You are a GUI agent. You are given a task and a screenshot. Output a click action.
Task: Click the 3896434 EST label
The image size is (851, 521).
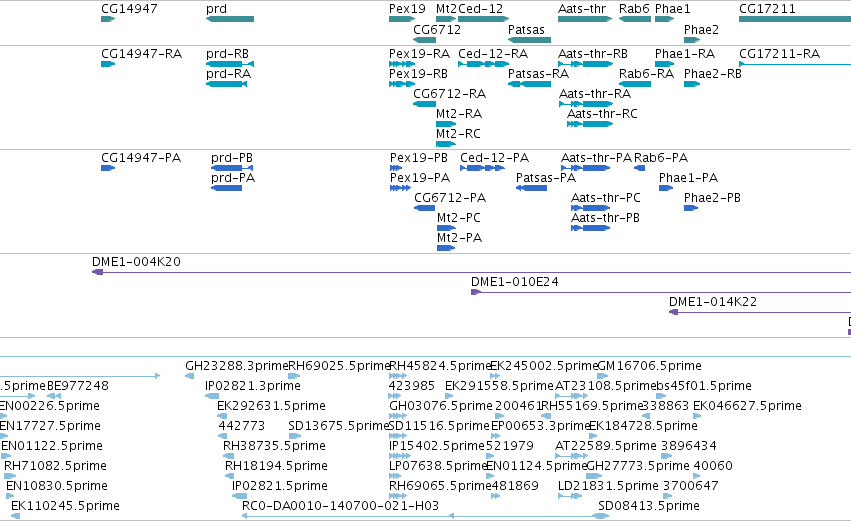point(689,447)
